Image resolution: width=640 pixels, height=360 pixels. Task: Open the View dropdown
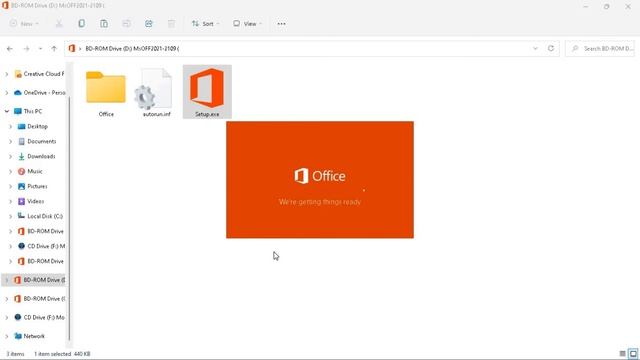247,24
